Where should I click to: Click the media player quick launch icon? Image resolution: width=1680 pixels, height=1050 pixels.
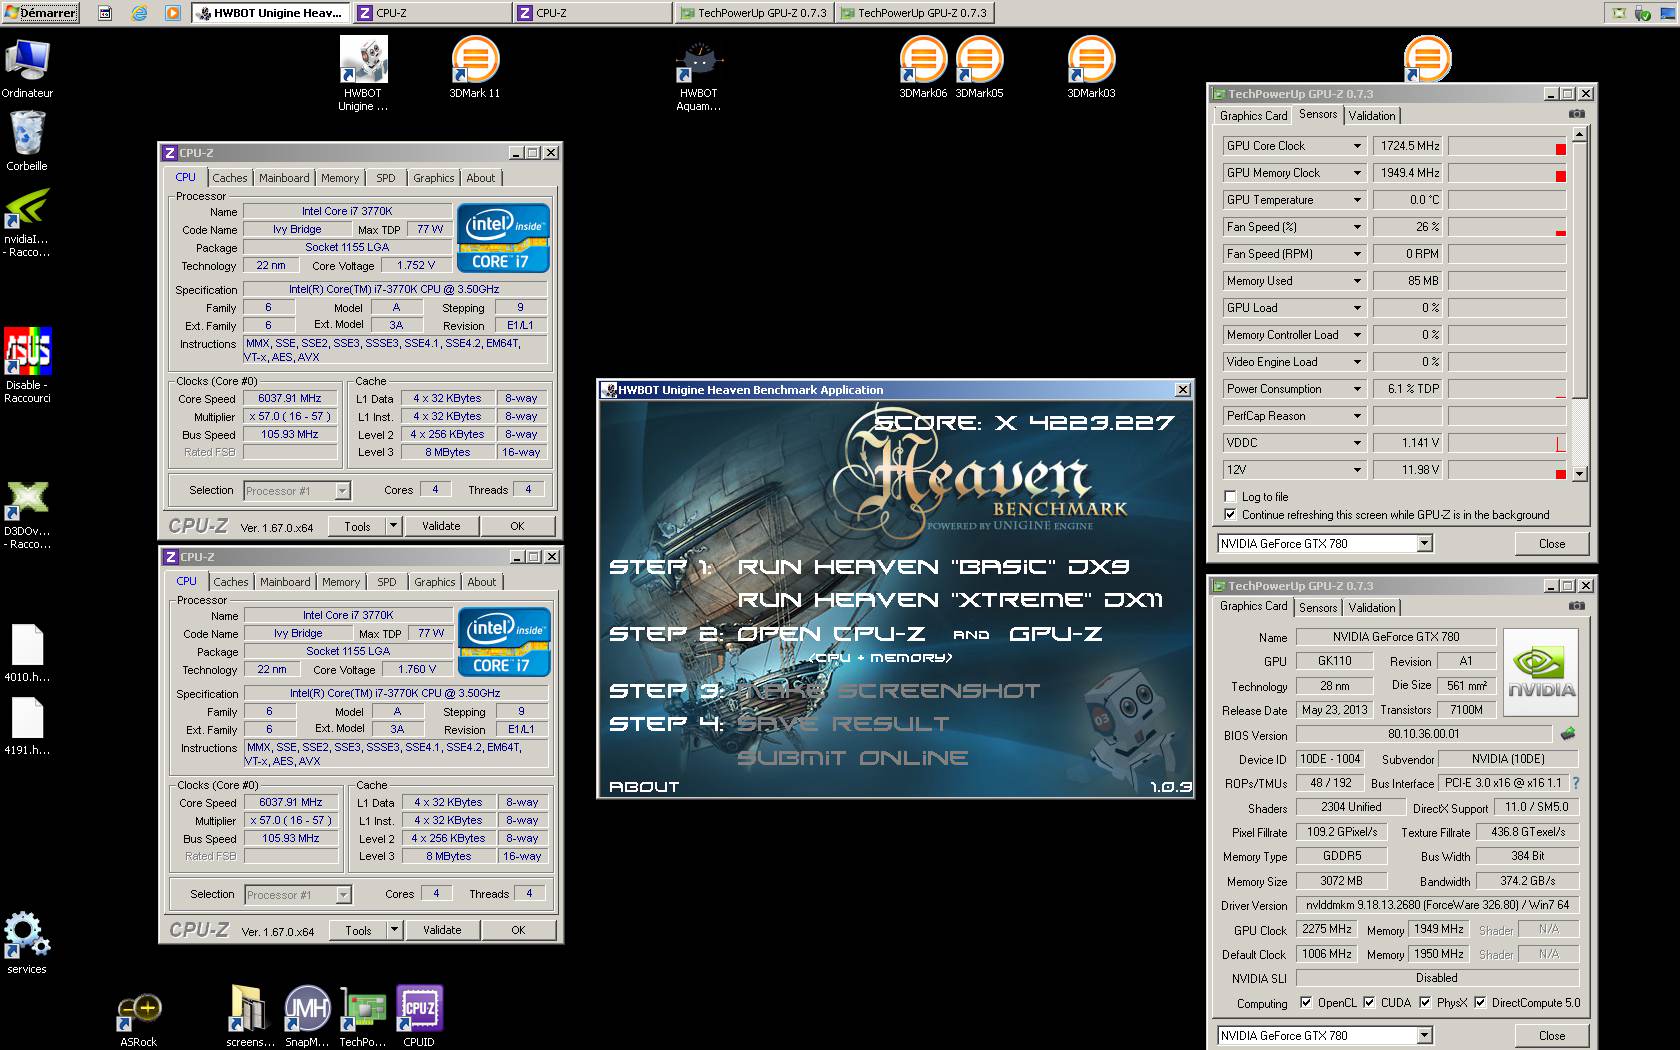(172, 13)
